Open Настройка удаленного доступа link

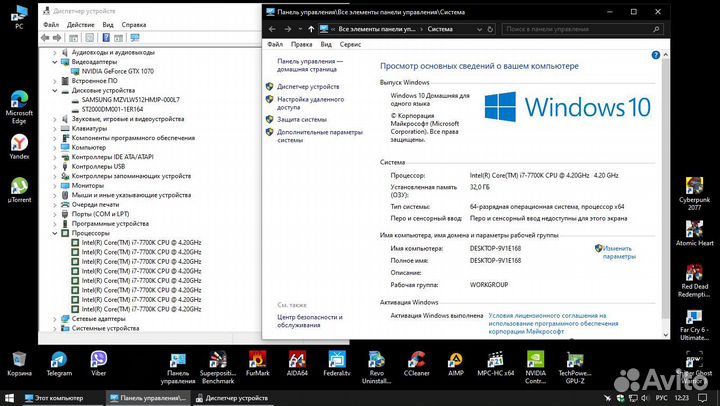pos(310,103)
